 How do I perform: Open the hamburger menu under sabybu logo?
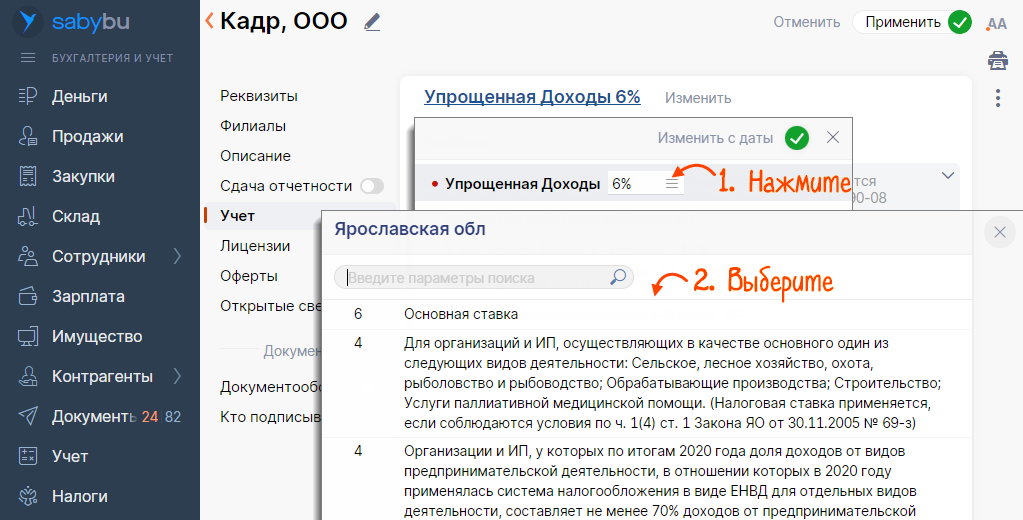click(x=28, y=58)
